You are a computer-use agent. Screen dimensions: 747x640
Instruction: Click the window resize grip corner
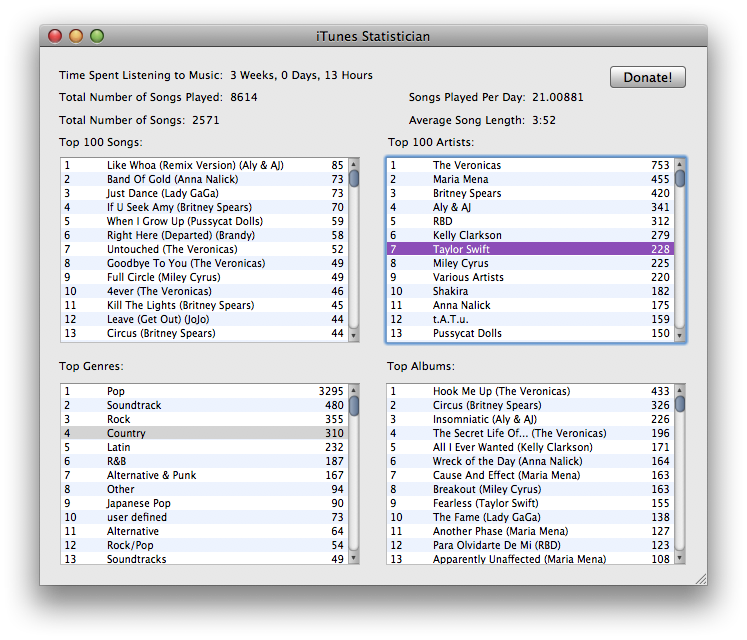[x=701, y=579]
